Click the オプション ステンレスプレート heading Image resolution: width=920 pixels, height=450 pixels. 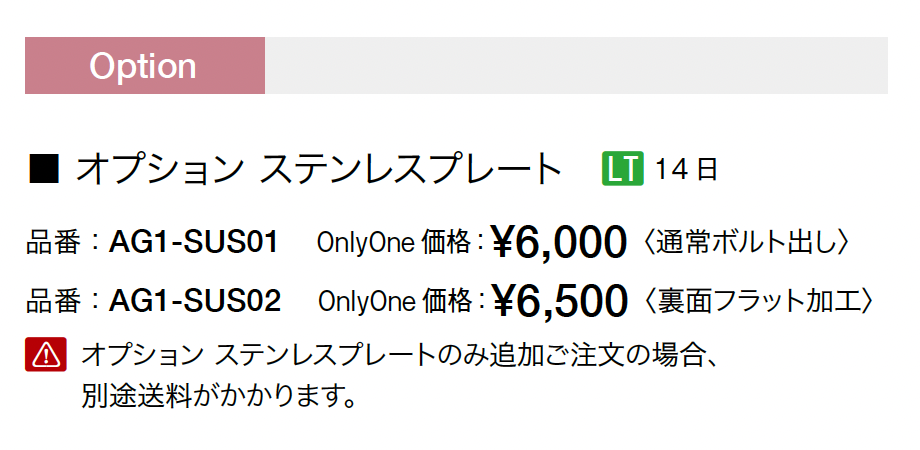click(319, 169)
